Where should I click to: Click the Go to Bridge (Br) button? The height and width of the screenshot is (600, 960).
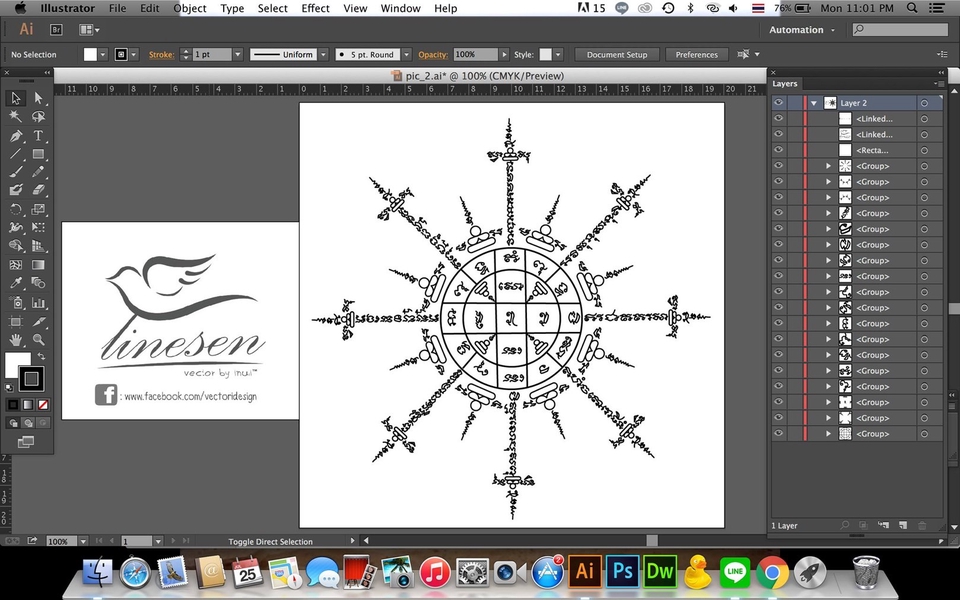[x=56, y=29]
